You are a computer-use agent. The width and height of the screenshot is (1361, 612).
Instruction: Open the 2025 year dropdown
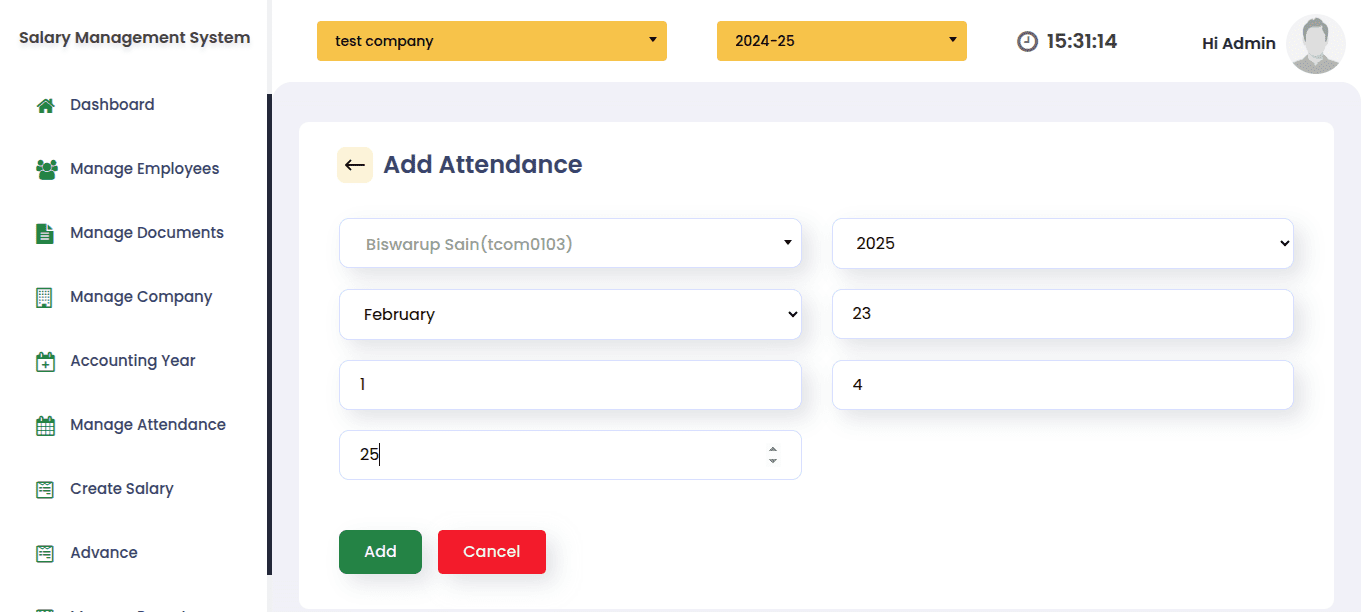point(1062,243)
